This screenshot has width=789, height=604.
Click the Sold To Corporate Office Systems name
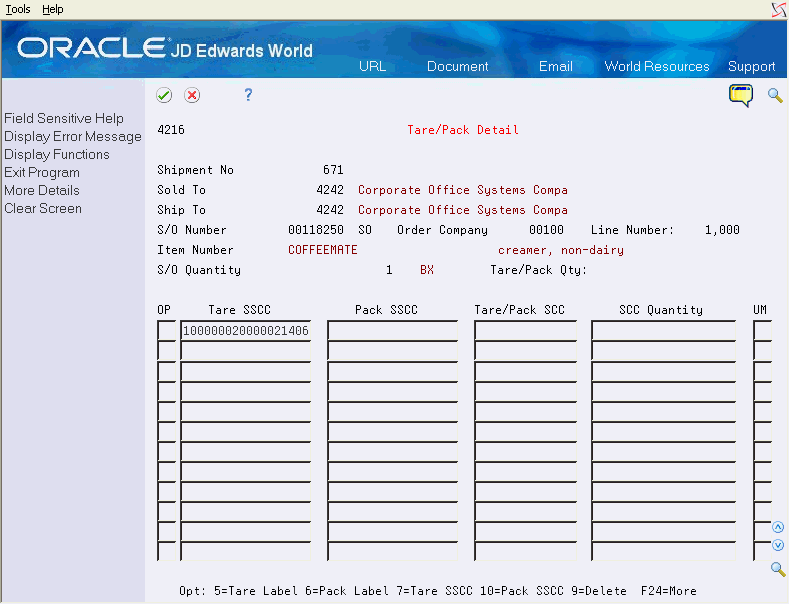click(462, 190)
